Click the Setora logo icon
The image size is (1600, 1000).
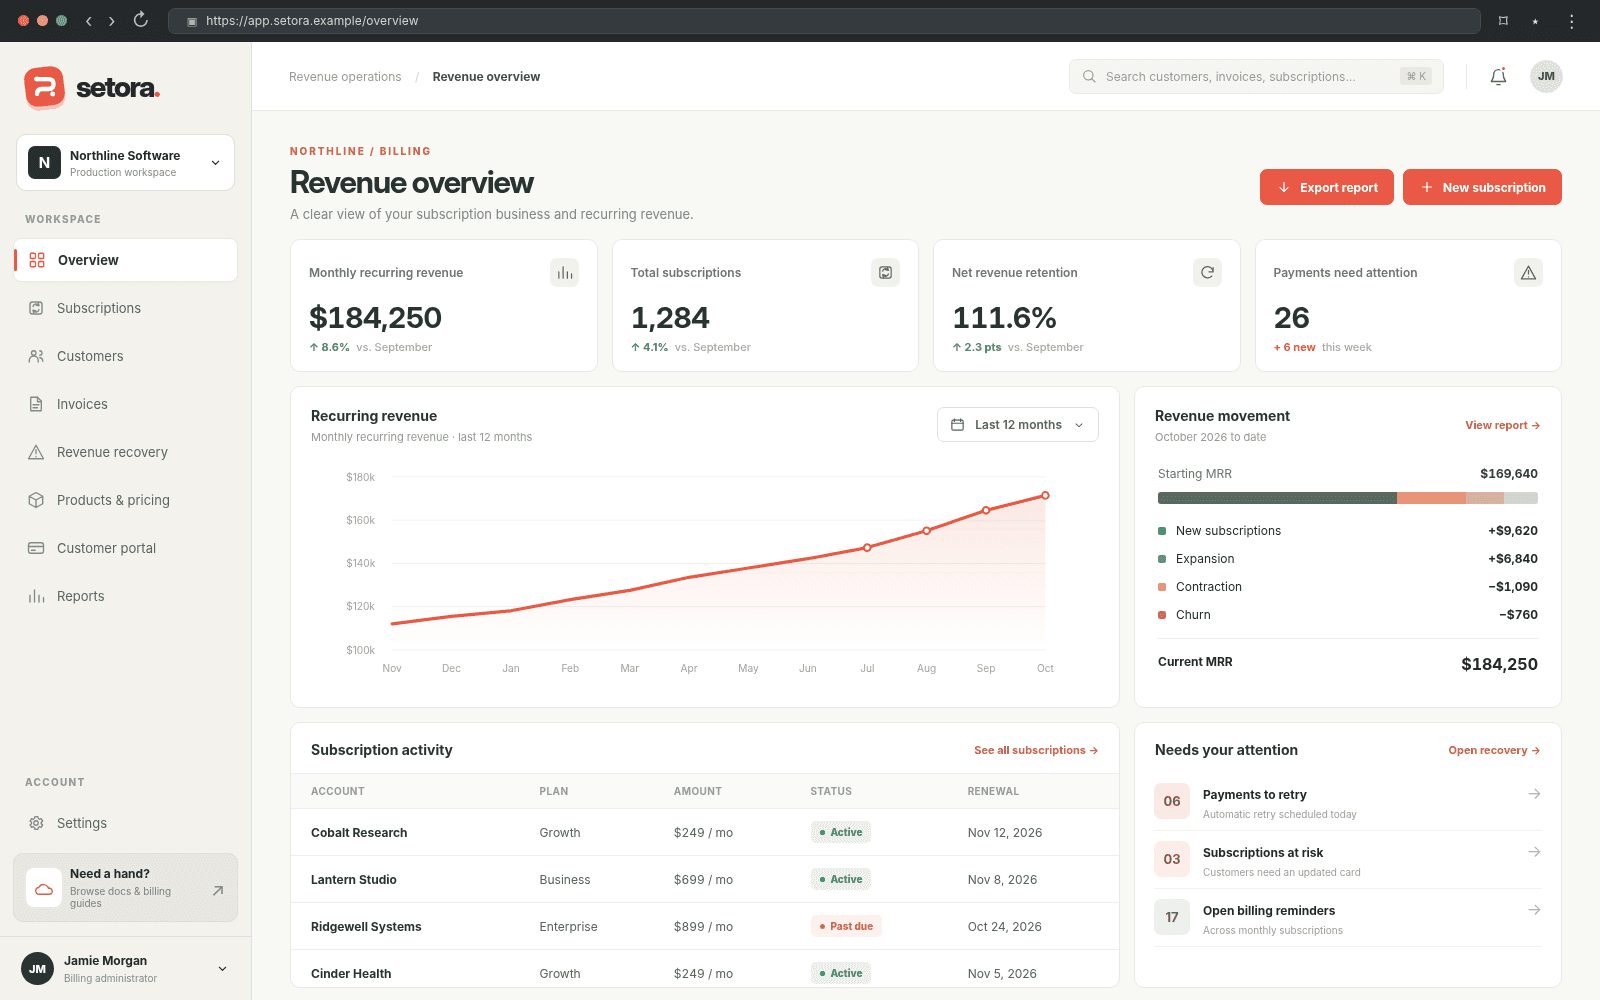[x=44, y=88]
